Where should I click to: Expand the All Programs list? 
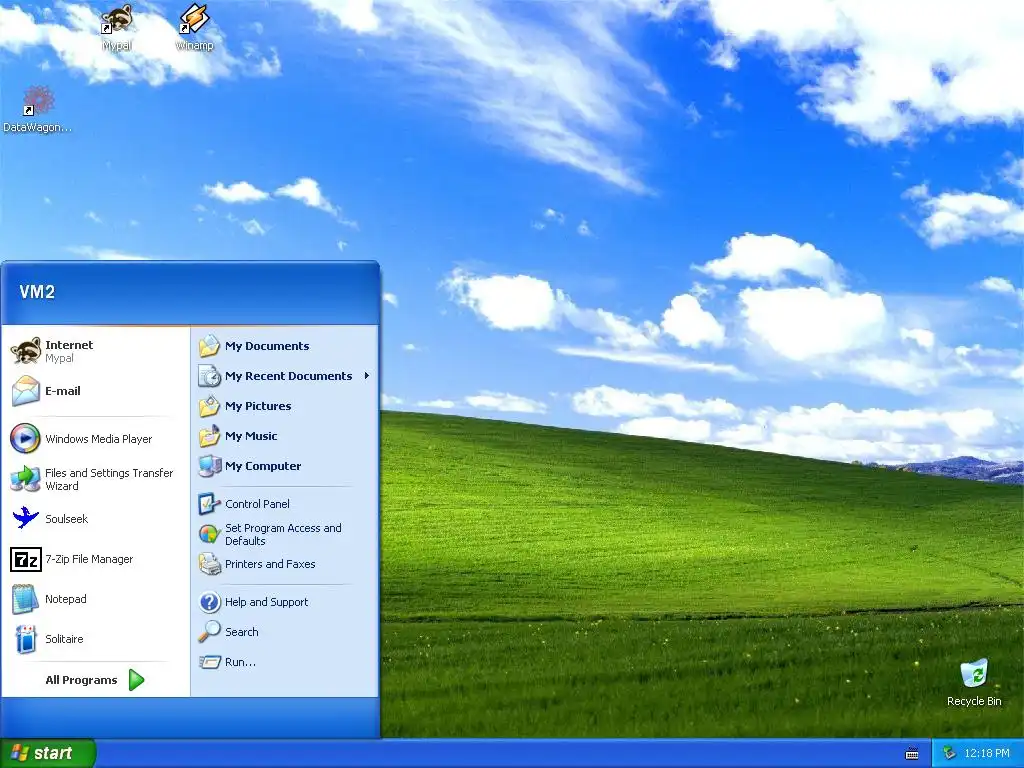click(x=95, y=680)
